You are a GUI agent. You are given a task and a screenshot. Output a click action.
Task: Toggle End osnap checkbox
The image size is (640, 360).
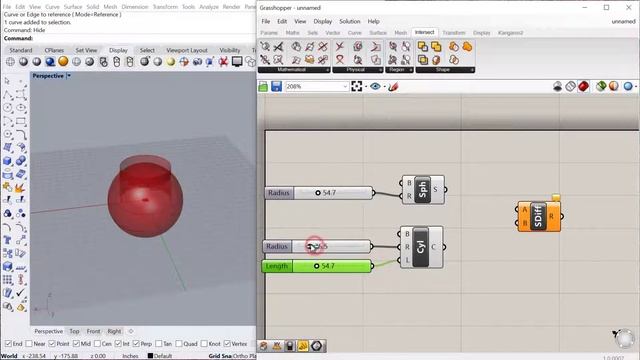click(8, 344)
